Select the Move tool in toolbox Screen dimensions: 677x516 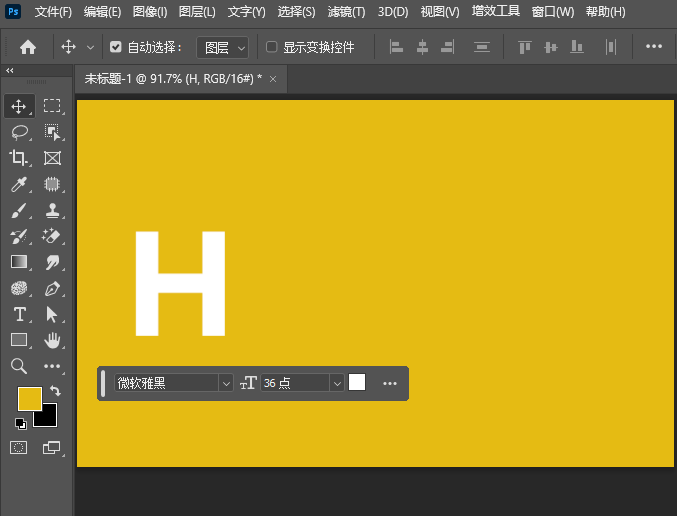pos(19,106)
